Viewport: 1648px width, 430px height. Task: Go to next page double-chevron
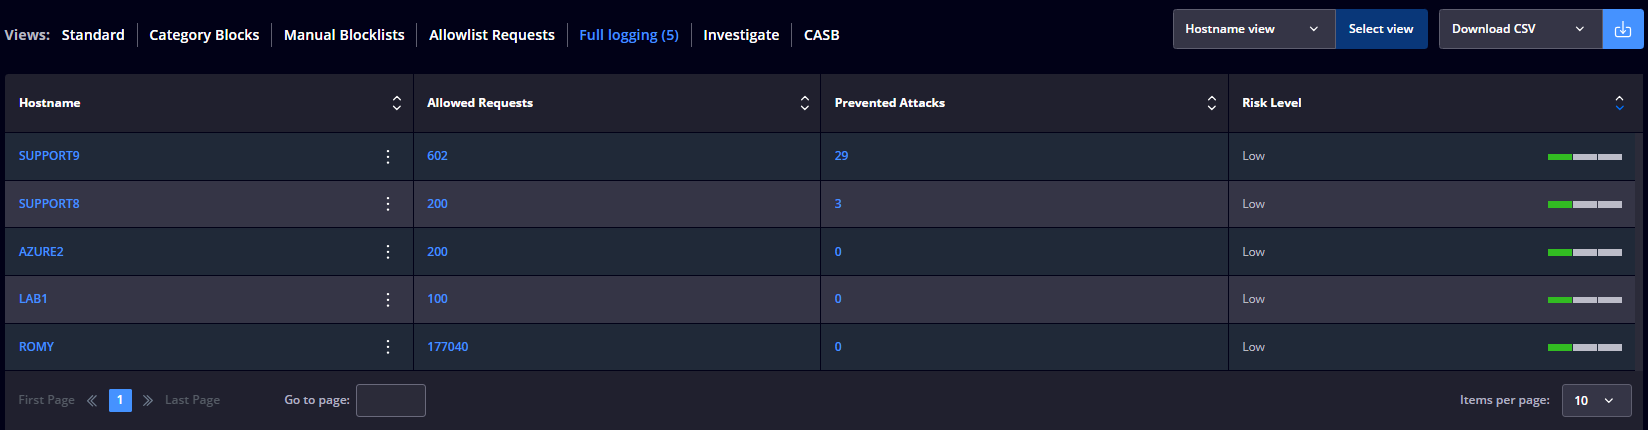coord(148,400)
